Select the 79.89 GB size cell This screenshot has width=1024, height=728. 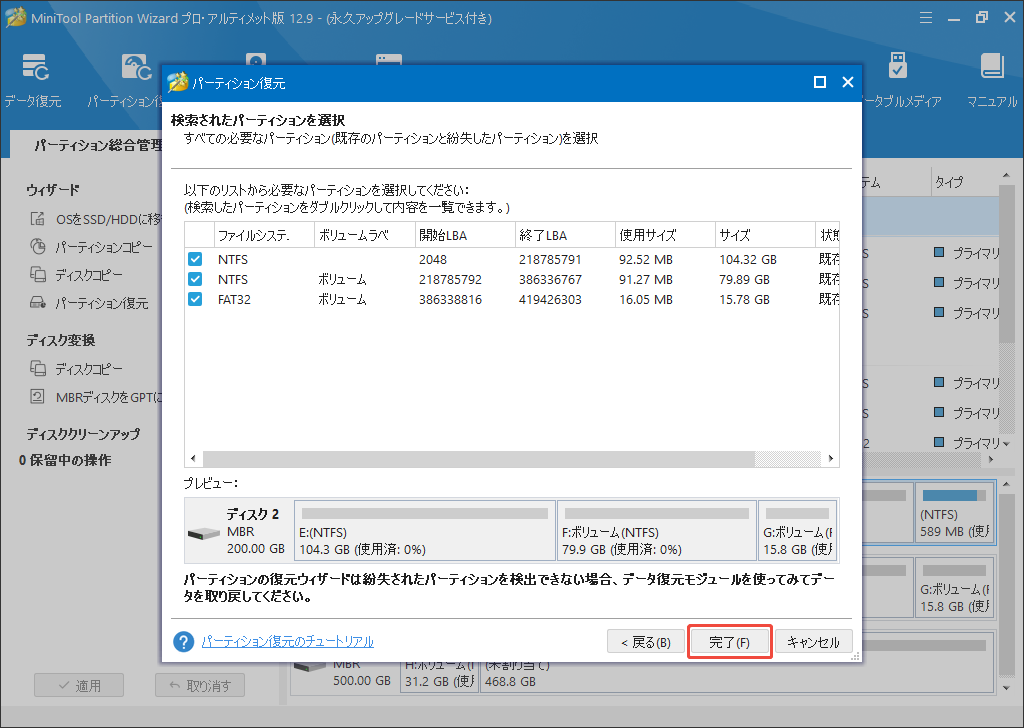(744, 279)
